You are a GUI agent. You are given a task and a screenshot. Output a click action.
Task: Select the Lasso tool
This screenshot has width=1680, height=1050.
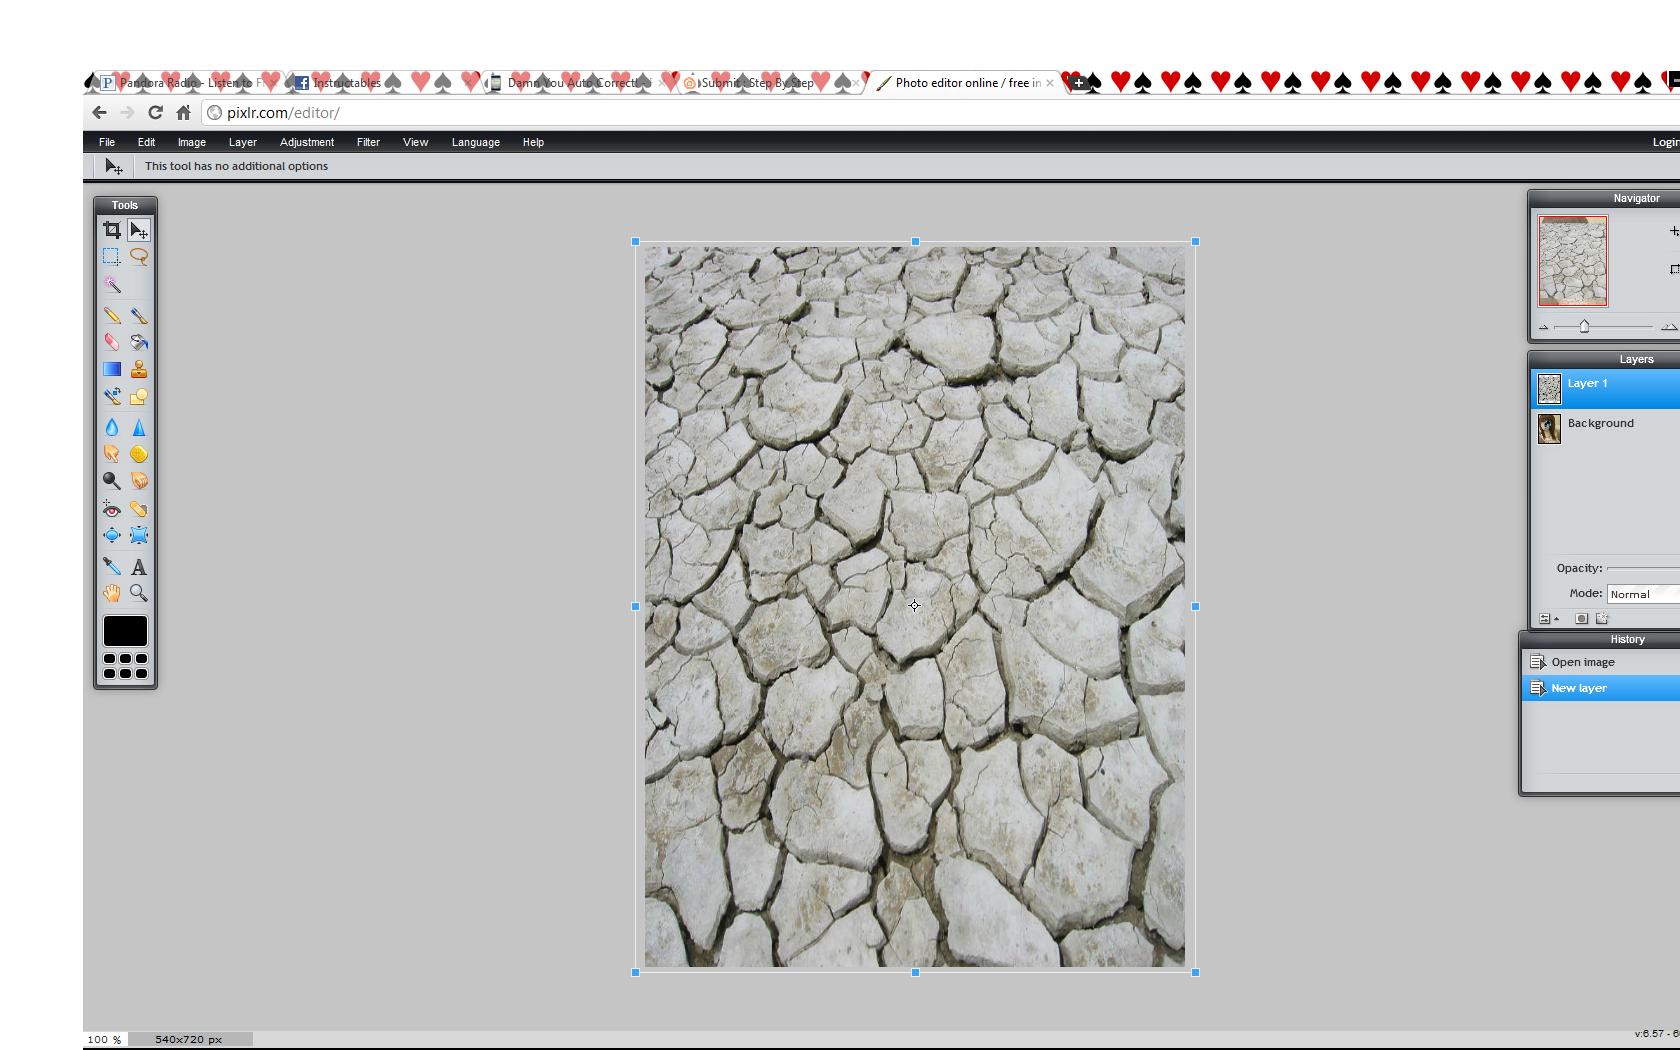pos(139,257)
